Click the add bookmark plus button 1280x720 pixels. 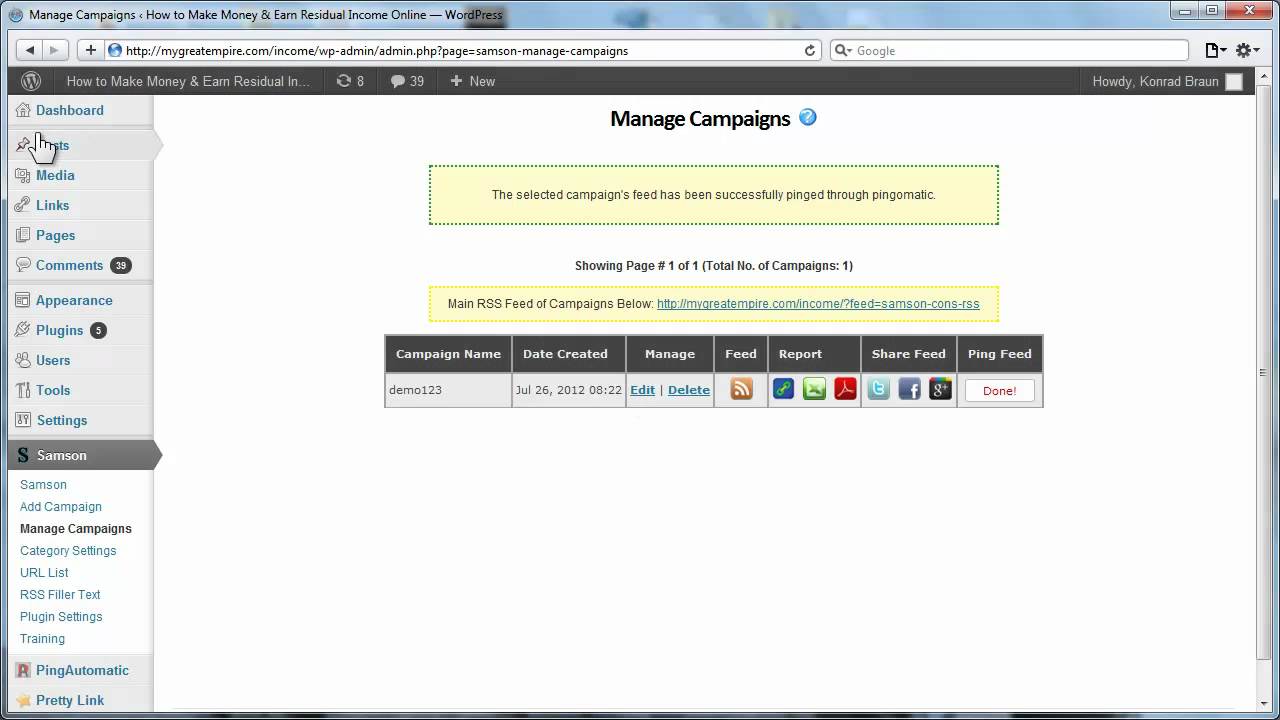[x=90, y=50]
